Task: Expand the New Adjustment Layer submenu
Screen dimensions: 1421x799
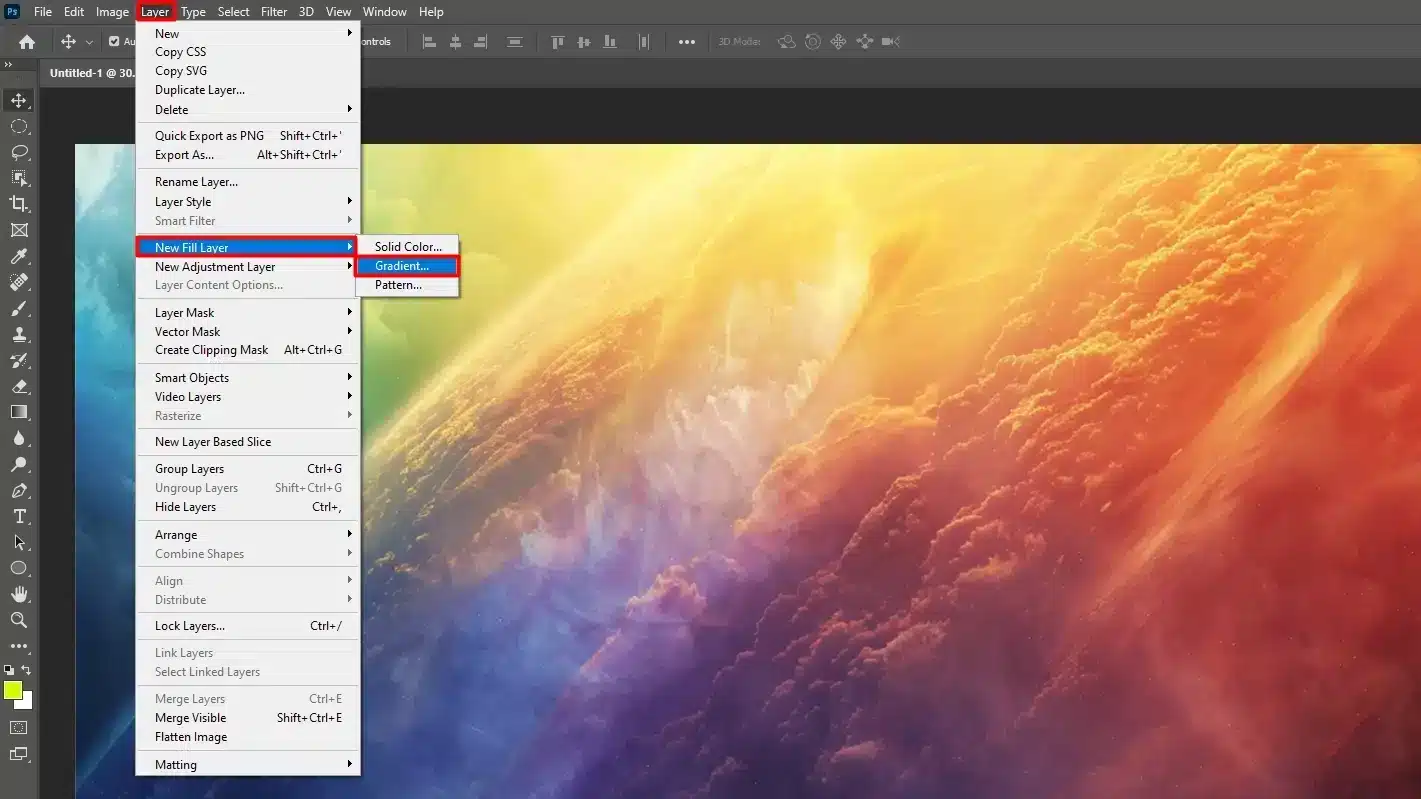Action: [248, 267]
